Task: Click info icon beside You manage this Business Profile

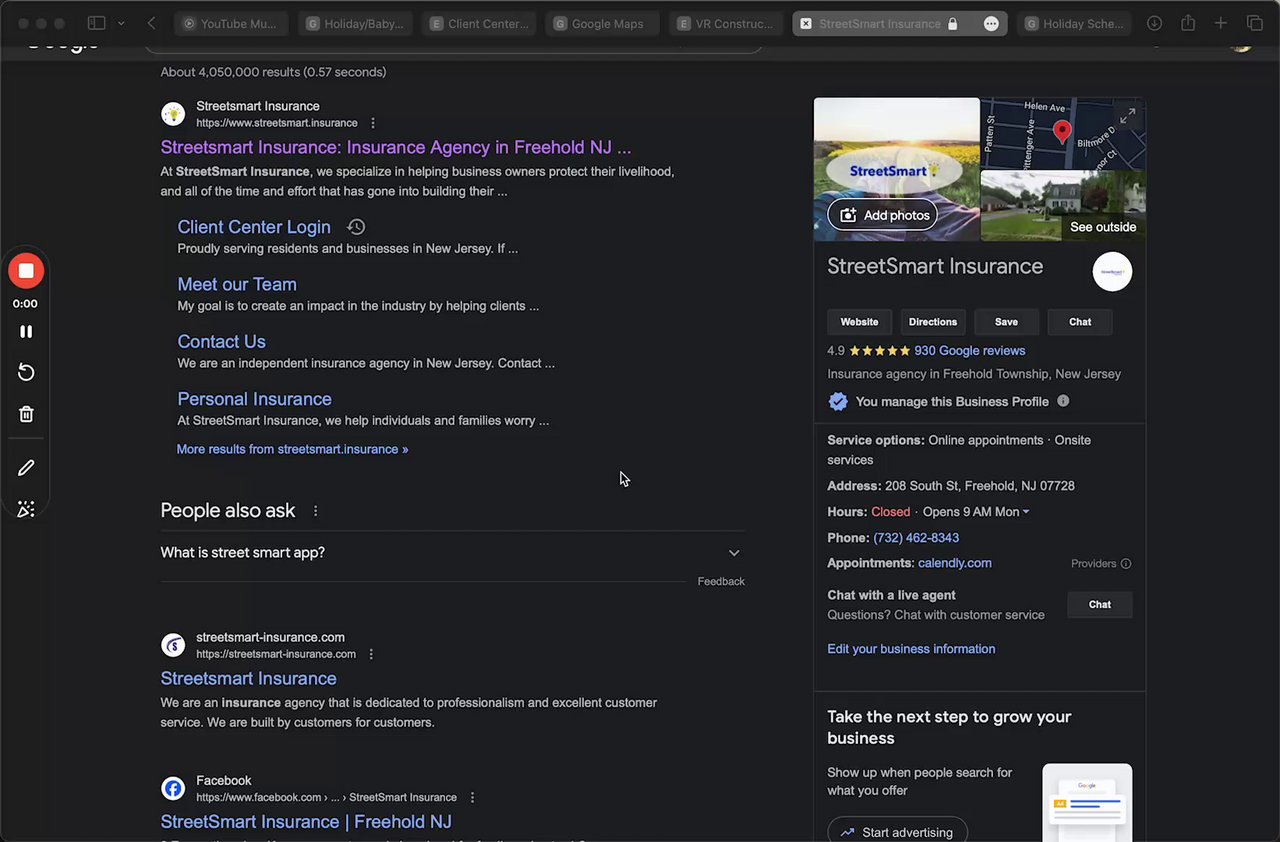Action: [1063, 401]
